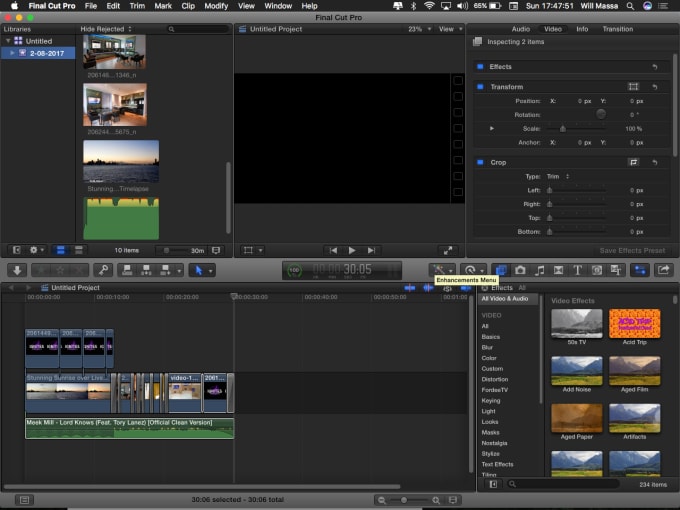Screen dimensions: 680x510
Task: Enter viewer full screen playback
Action: point(448,250)
